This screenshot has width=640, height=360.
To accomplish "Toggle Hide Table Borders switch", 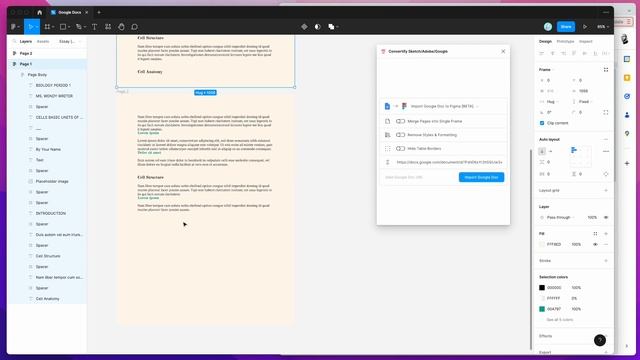I will (x=400, y=149).
